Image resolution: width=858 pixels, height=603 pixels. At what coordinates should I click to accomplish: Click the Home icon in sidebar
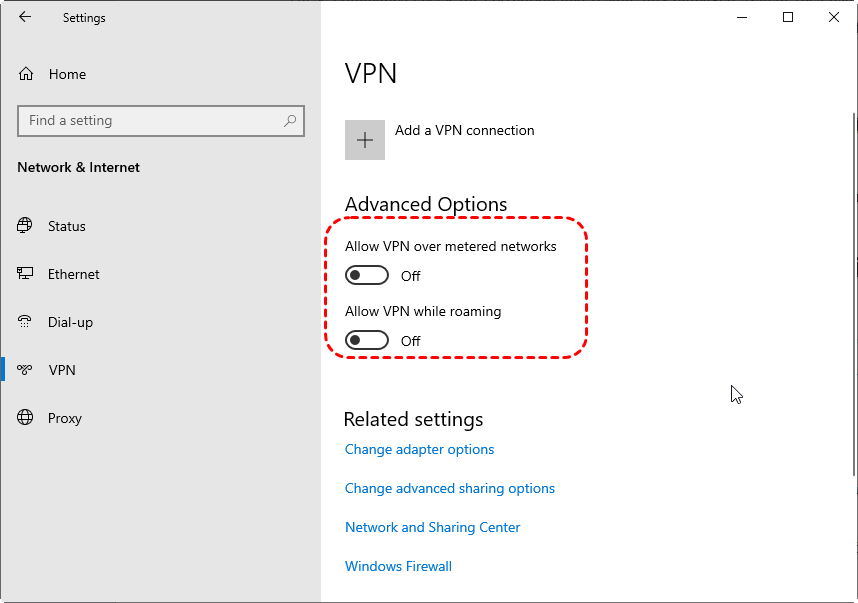[x=26, y=74]
